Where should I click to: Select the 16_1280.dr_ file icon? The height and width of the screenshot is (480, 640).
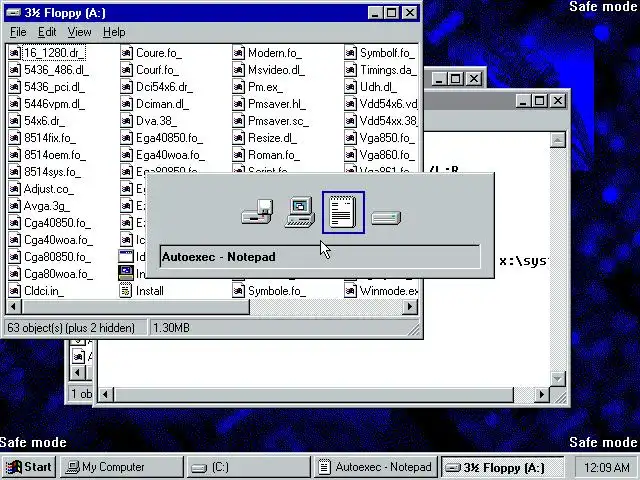pyautogui.click(x=14, y=53)
